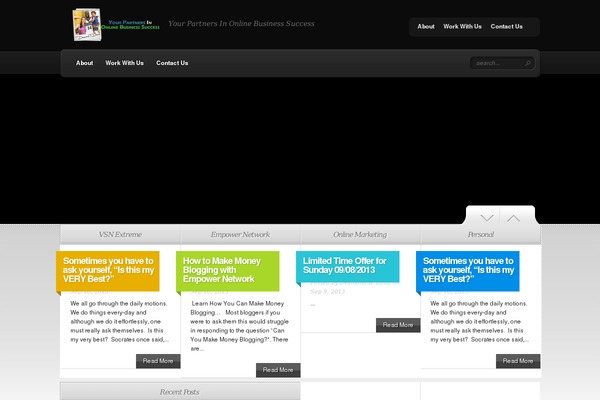This screenshot has height=400, width=600.
Task: Click Read More under Empower Network post
Action: [278, 370]
